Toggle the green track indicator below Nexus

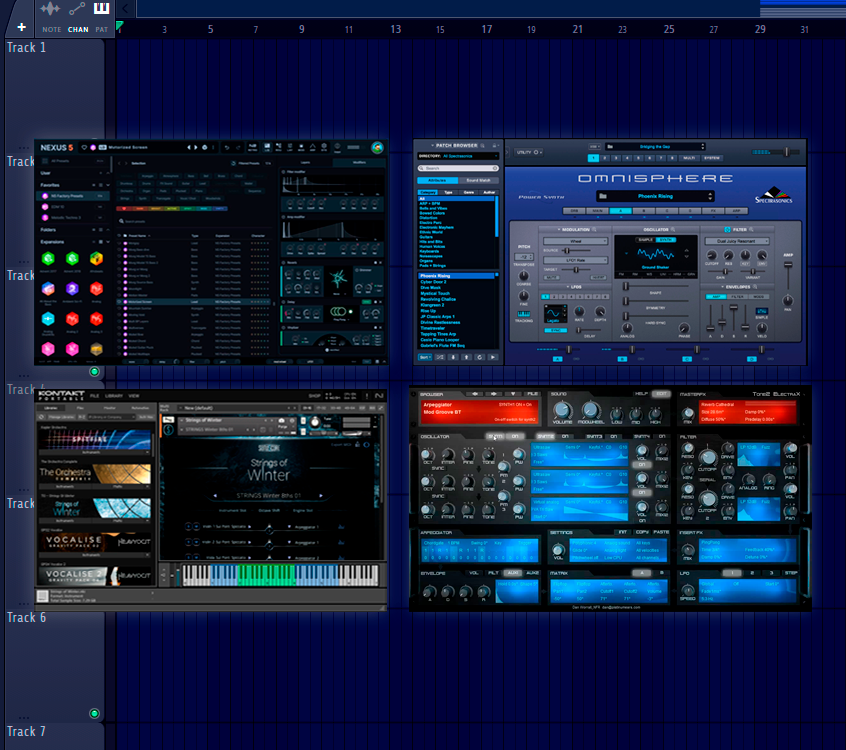(95, 372)
